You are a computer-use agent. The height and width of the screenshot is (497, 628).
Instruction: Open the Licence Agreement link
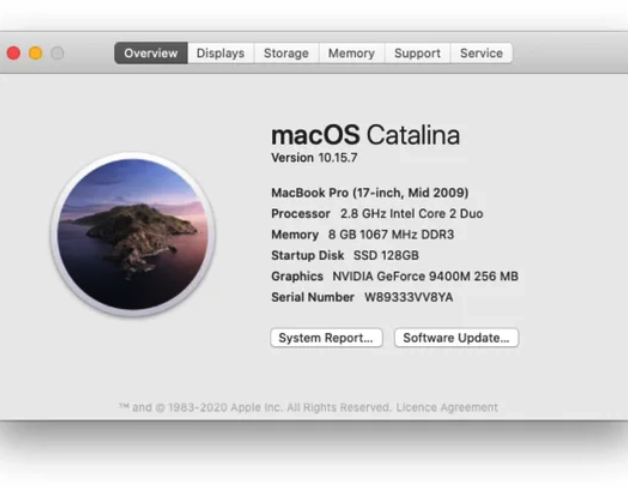[x=447, y=407]
